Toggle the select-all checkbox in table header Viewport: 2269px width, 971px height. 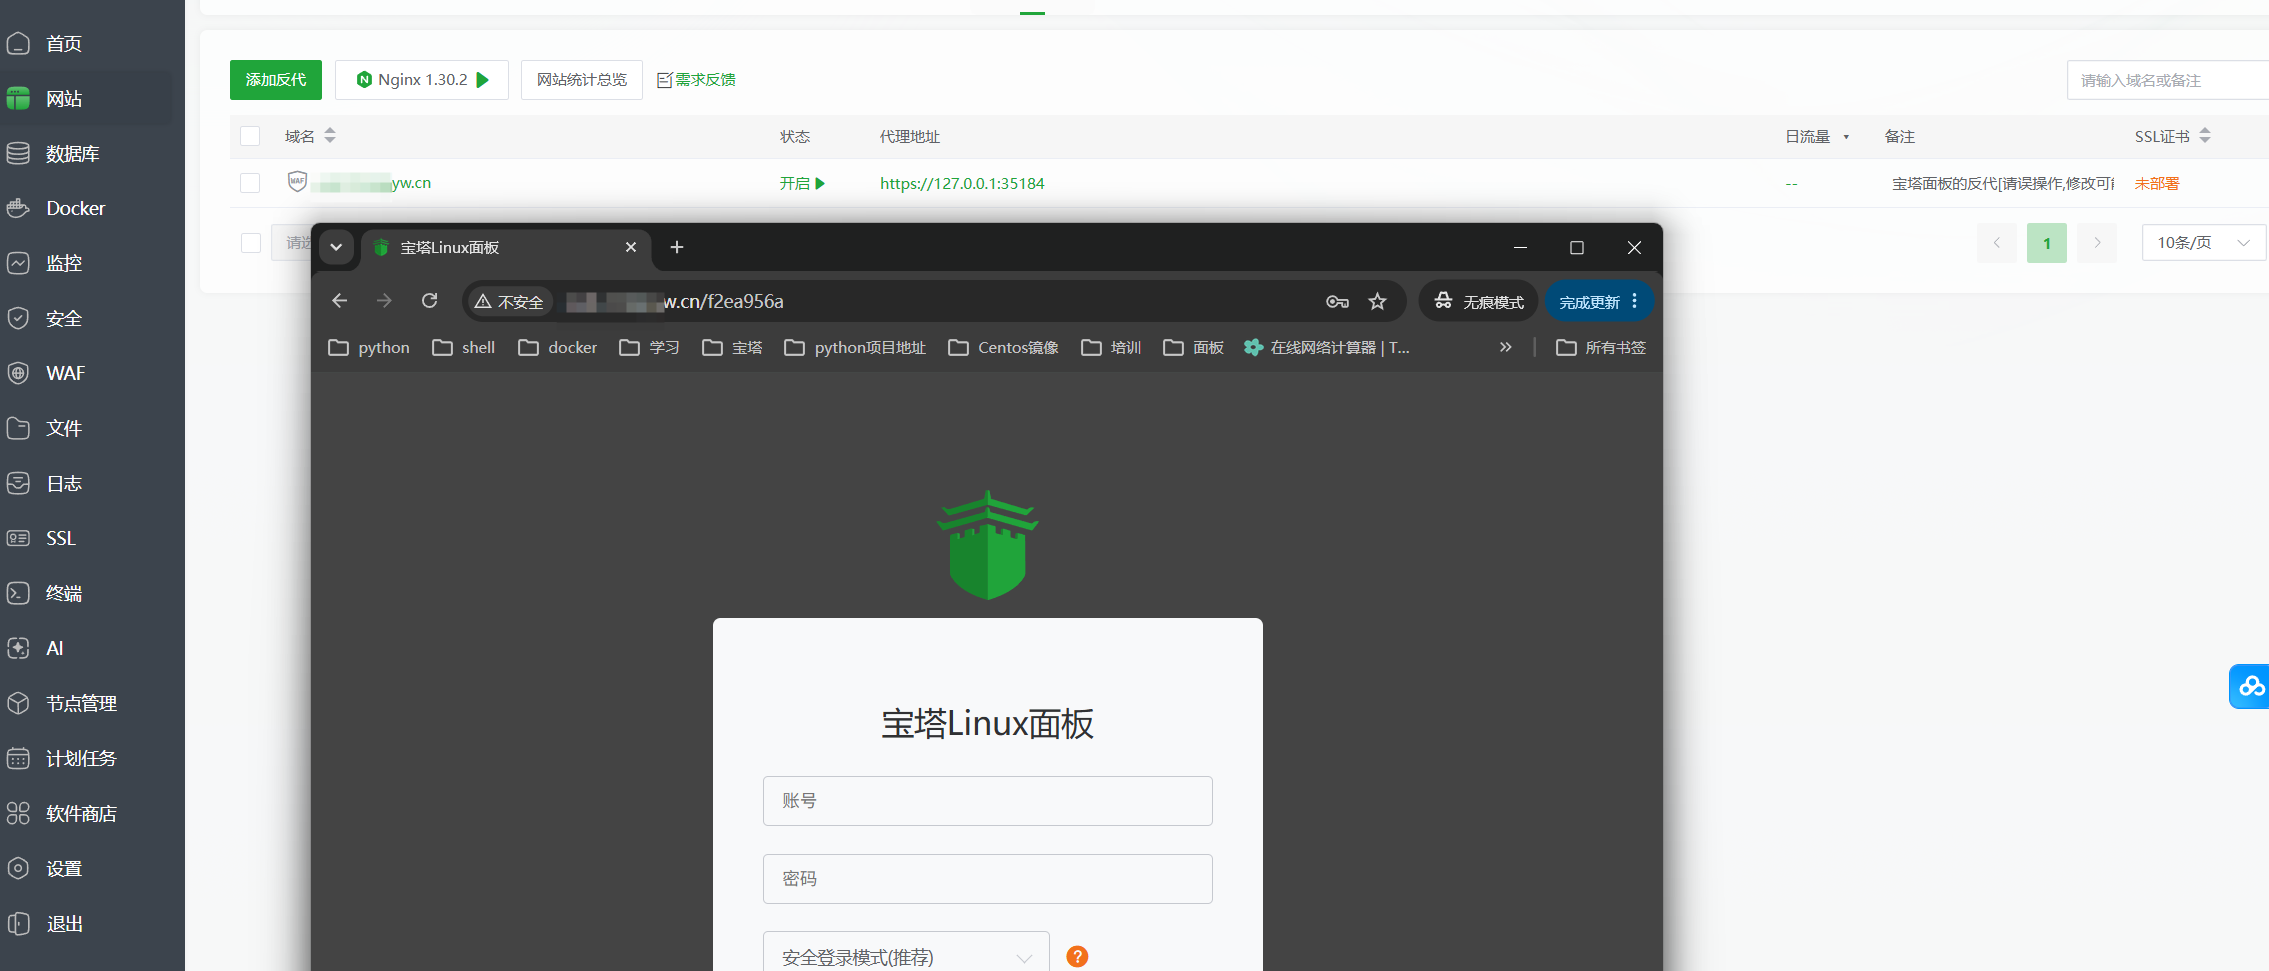(x=250, y=136)
